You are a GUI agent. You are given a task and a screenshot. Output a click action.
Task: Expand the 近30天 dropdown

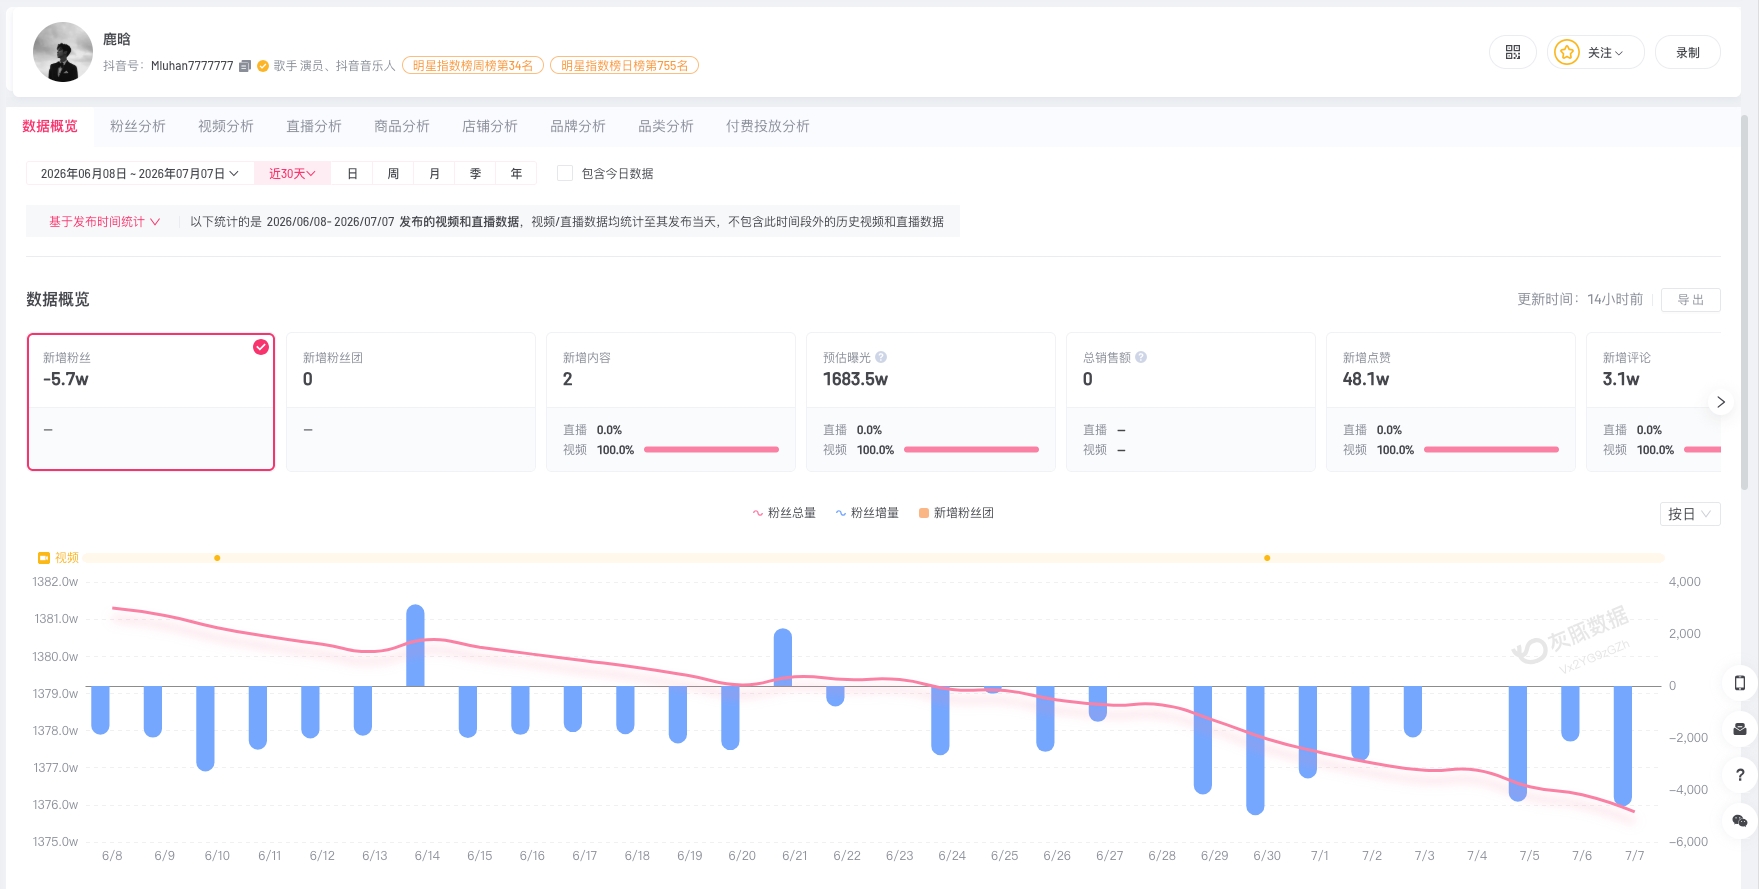292,174
